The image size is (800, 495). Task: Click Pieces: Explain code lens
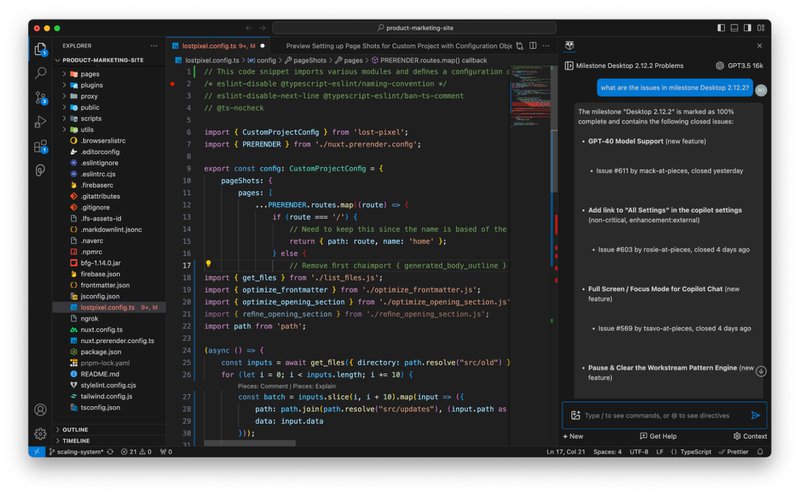(x=314, y=386)
